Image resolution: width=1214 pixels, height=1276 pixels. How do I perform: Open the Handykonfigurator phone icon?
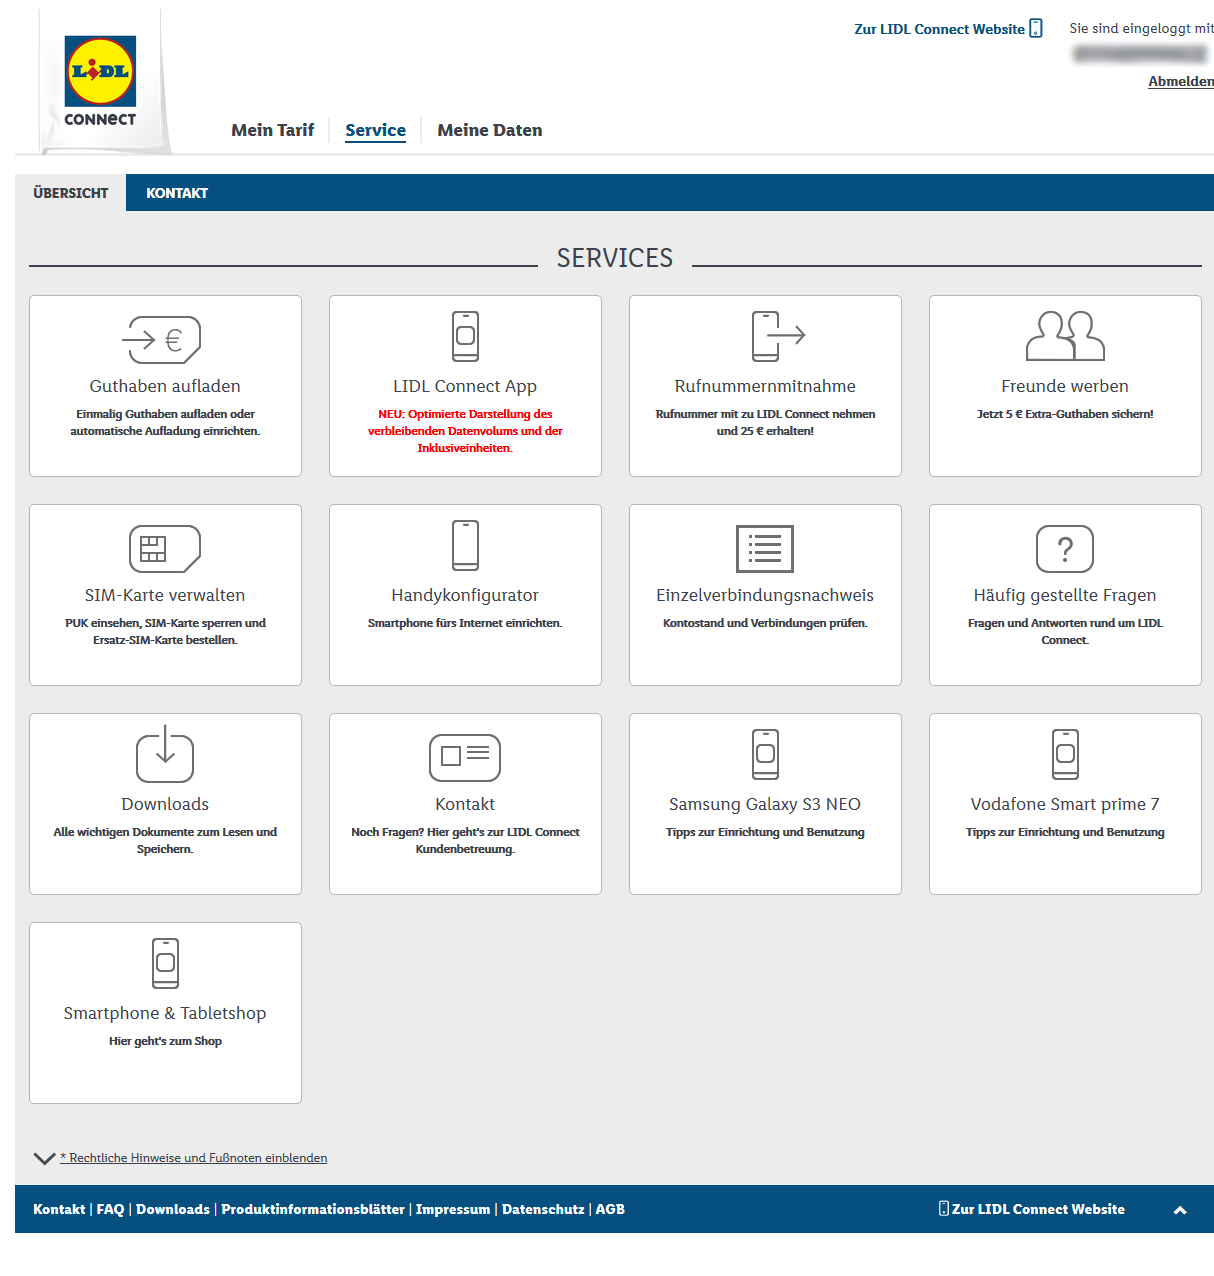click(x=465, y=545)
